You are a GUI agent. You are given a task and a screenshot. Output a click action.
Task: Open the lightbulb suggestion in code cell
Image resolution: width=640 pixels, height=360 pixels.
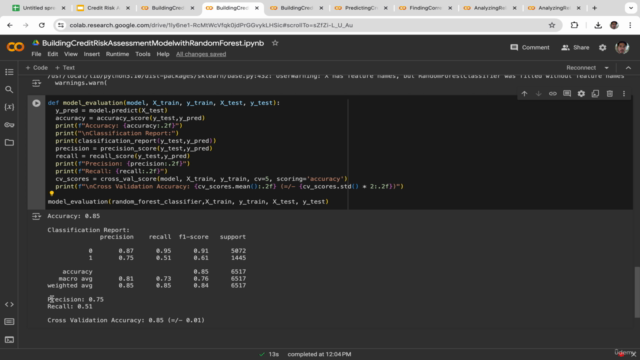click(x=52, y=193)
